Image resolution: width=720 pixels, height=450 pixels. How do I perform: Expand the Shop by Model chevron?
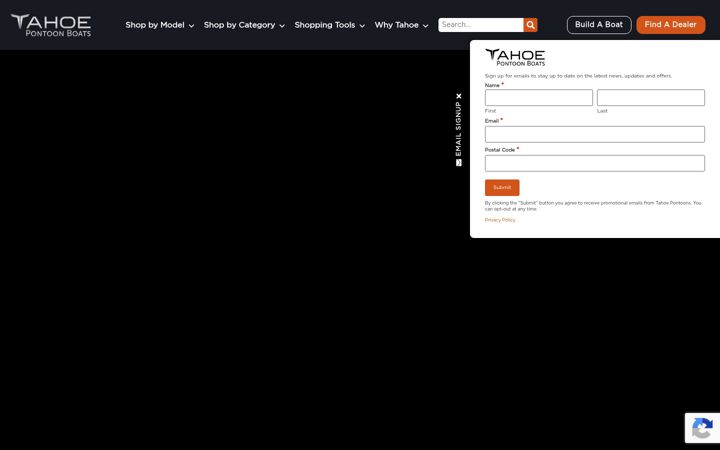point(191,26)
